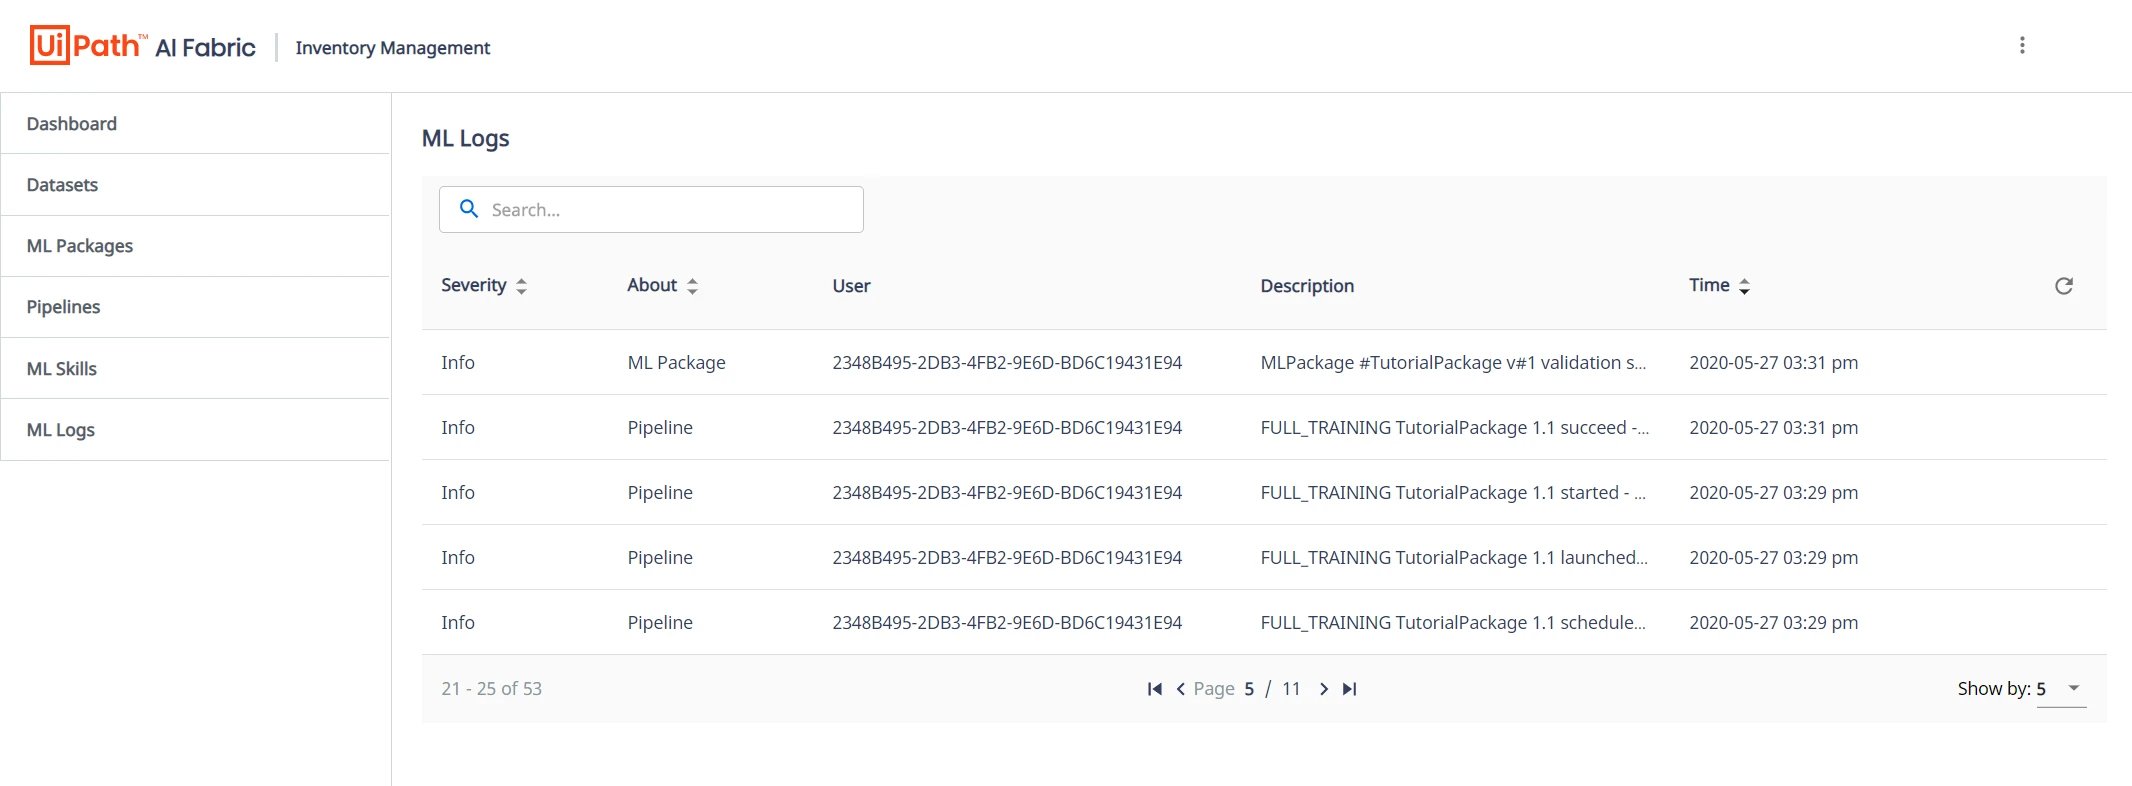Open ML Packages in the sidebar

(196, 246)
